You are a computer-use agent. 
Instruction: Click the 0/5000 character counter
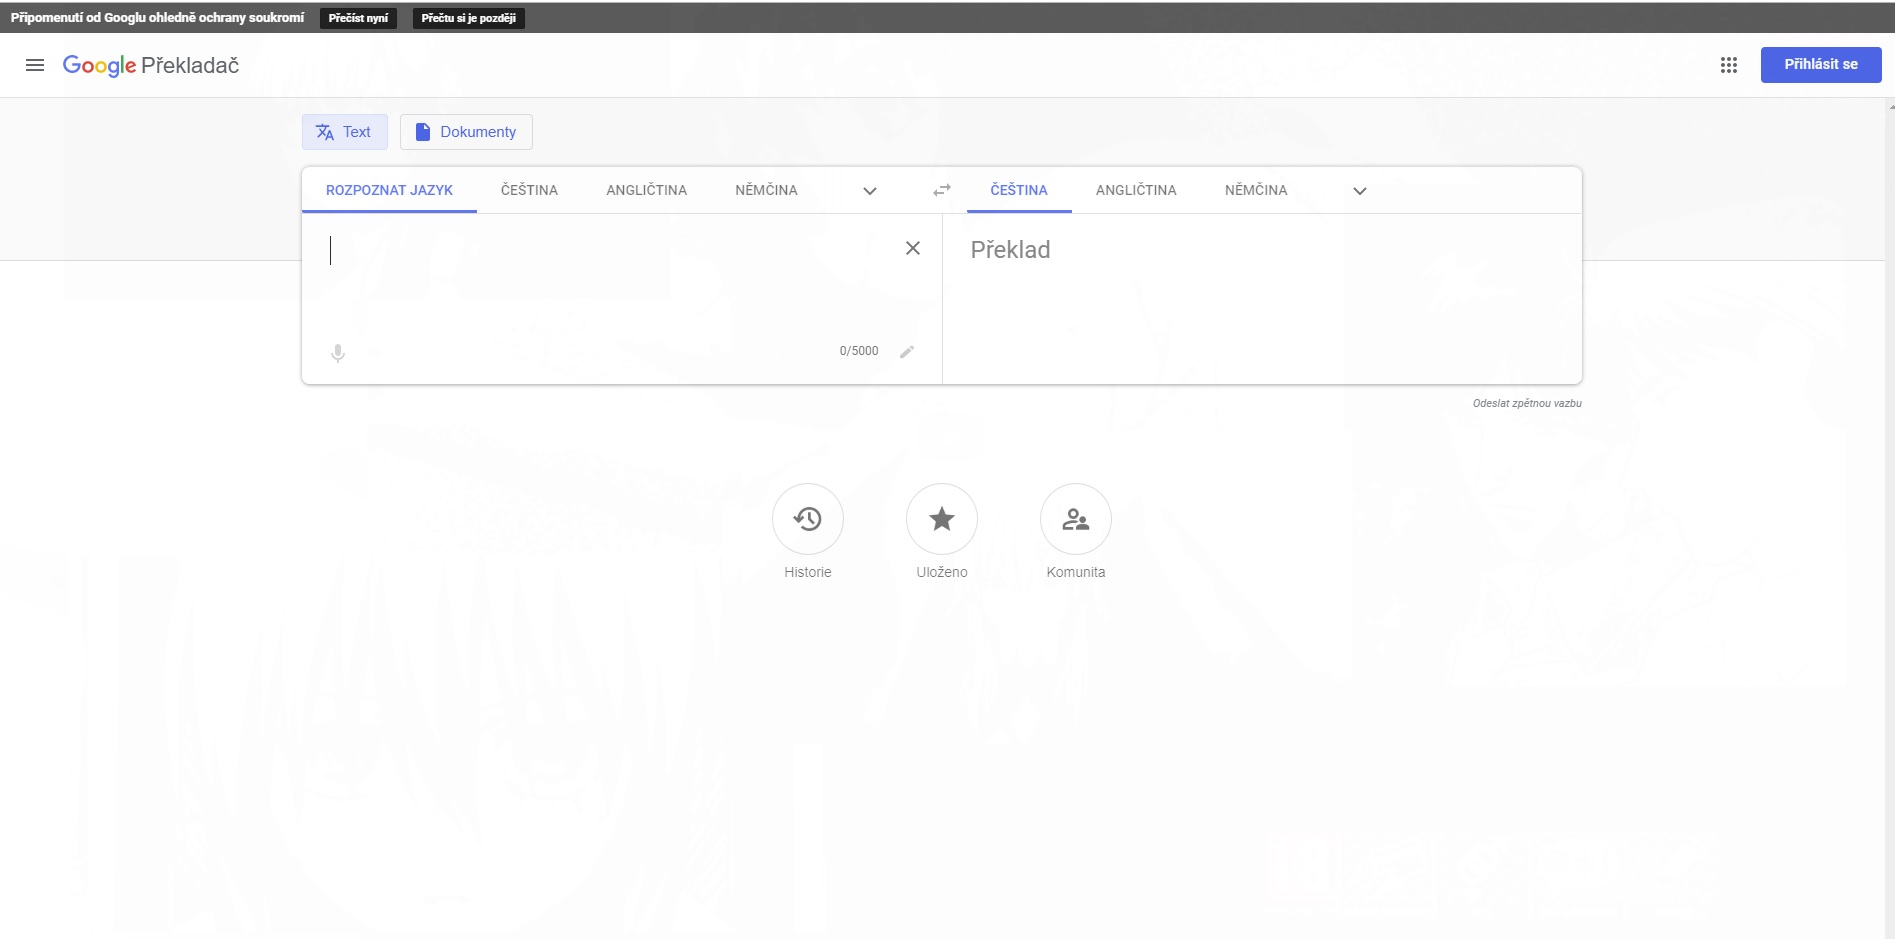click(x=859, y=351)
